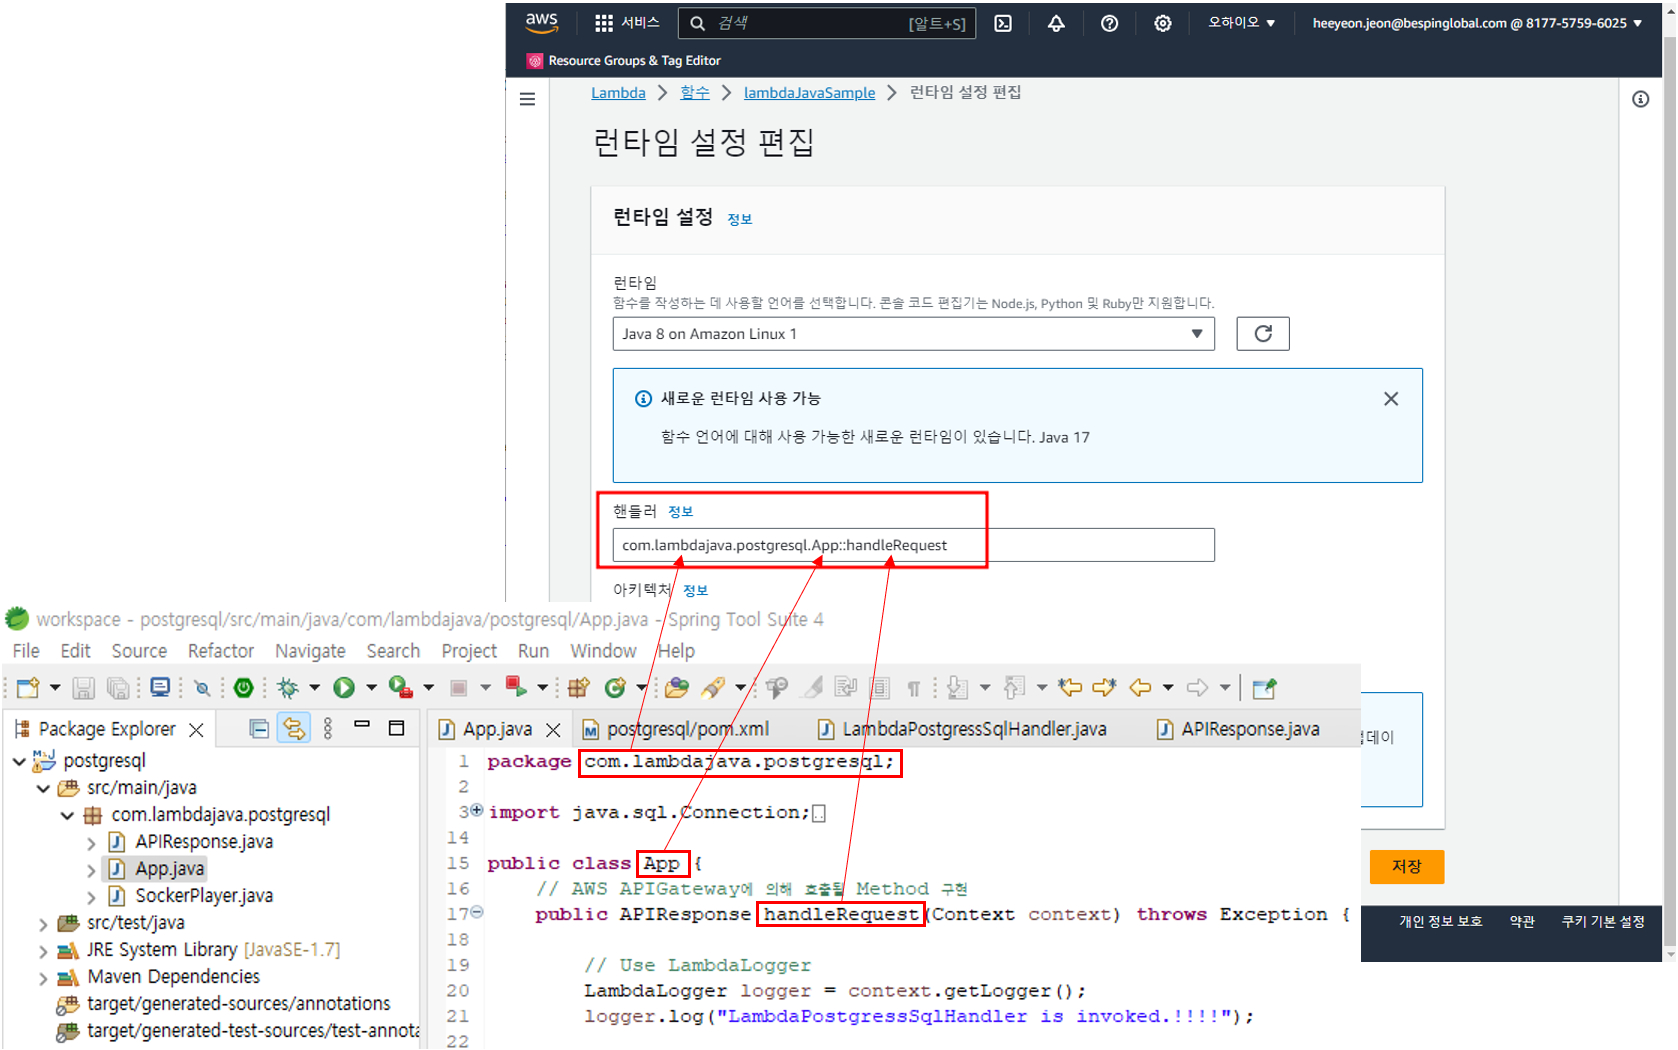The width and height of the screenshot is (1678, 1050).
Task: Expand JRE System Library node
Action: coord(43,951)
